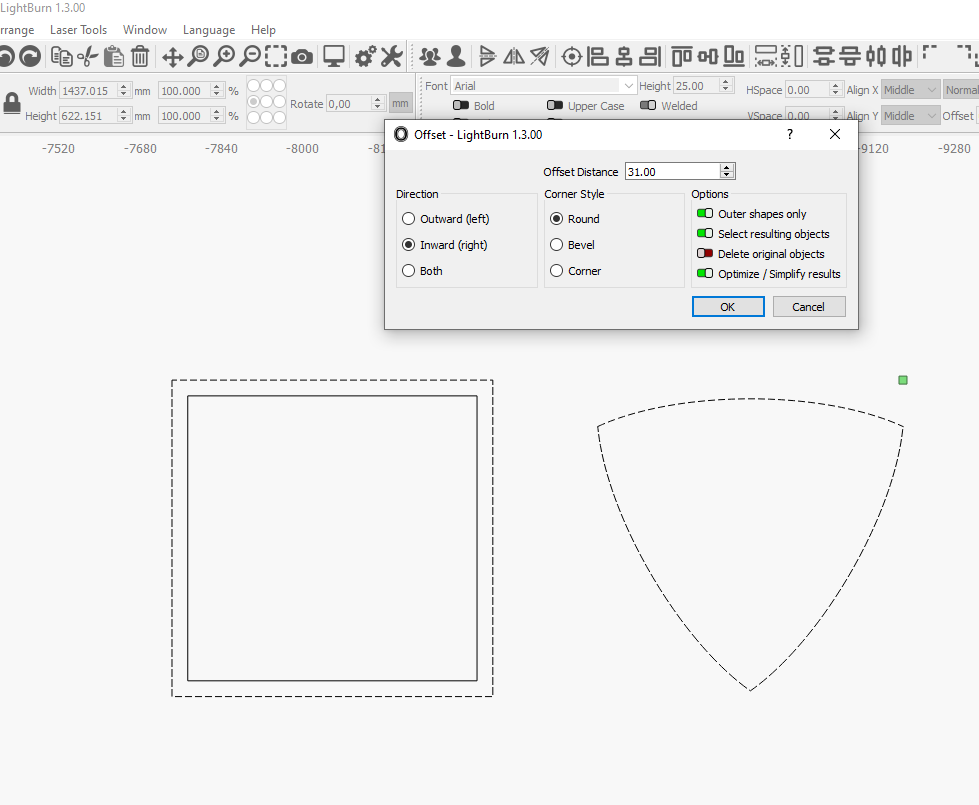The width and height of the screenshot is (979, 805).
Task: Click the Group objects icon
Action: 430,57
